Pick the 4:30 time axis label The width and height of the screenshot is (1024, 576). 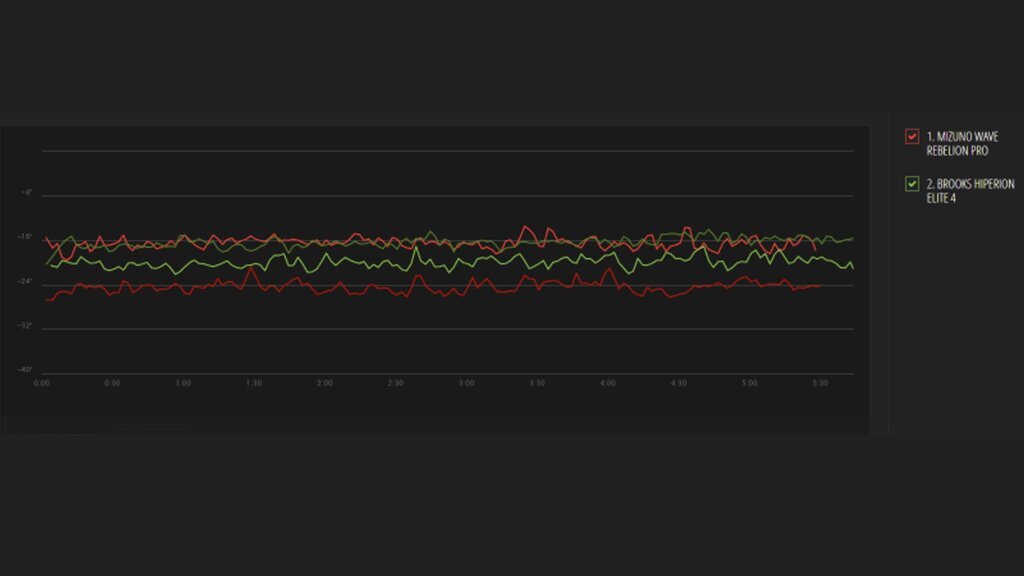(678, 382)
